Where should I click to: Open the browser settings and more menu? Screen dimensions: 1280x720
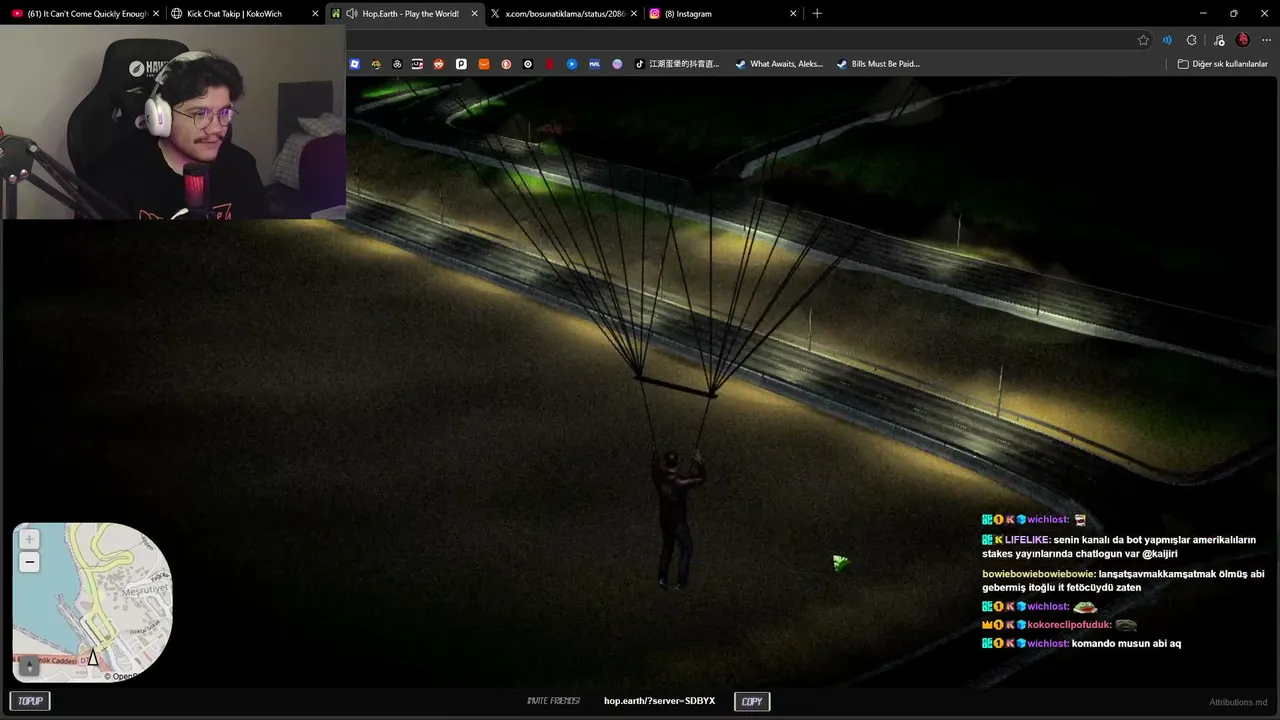coord(1266,40)
